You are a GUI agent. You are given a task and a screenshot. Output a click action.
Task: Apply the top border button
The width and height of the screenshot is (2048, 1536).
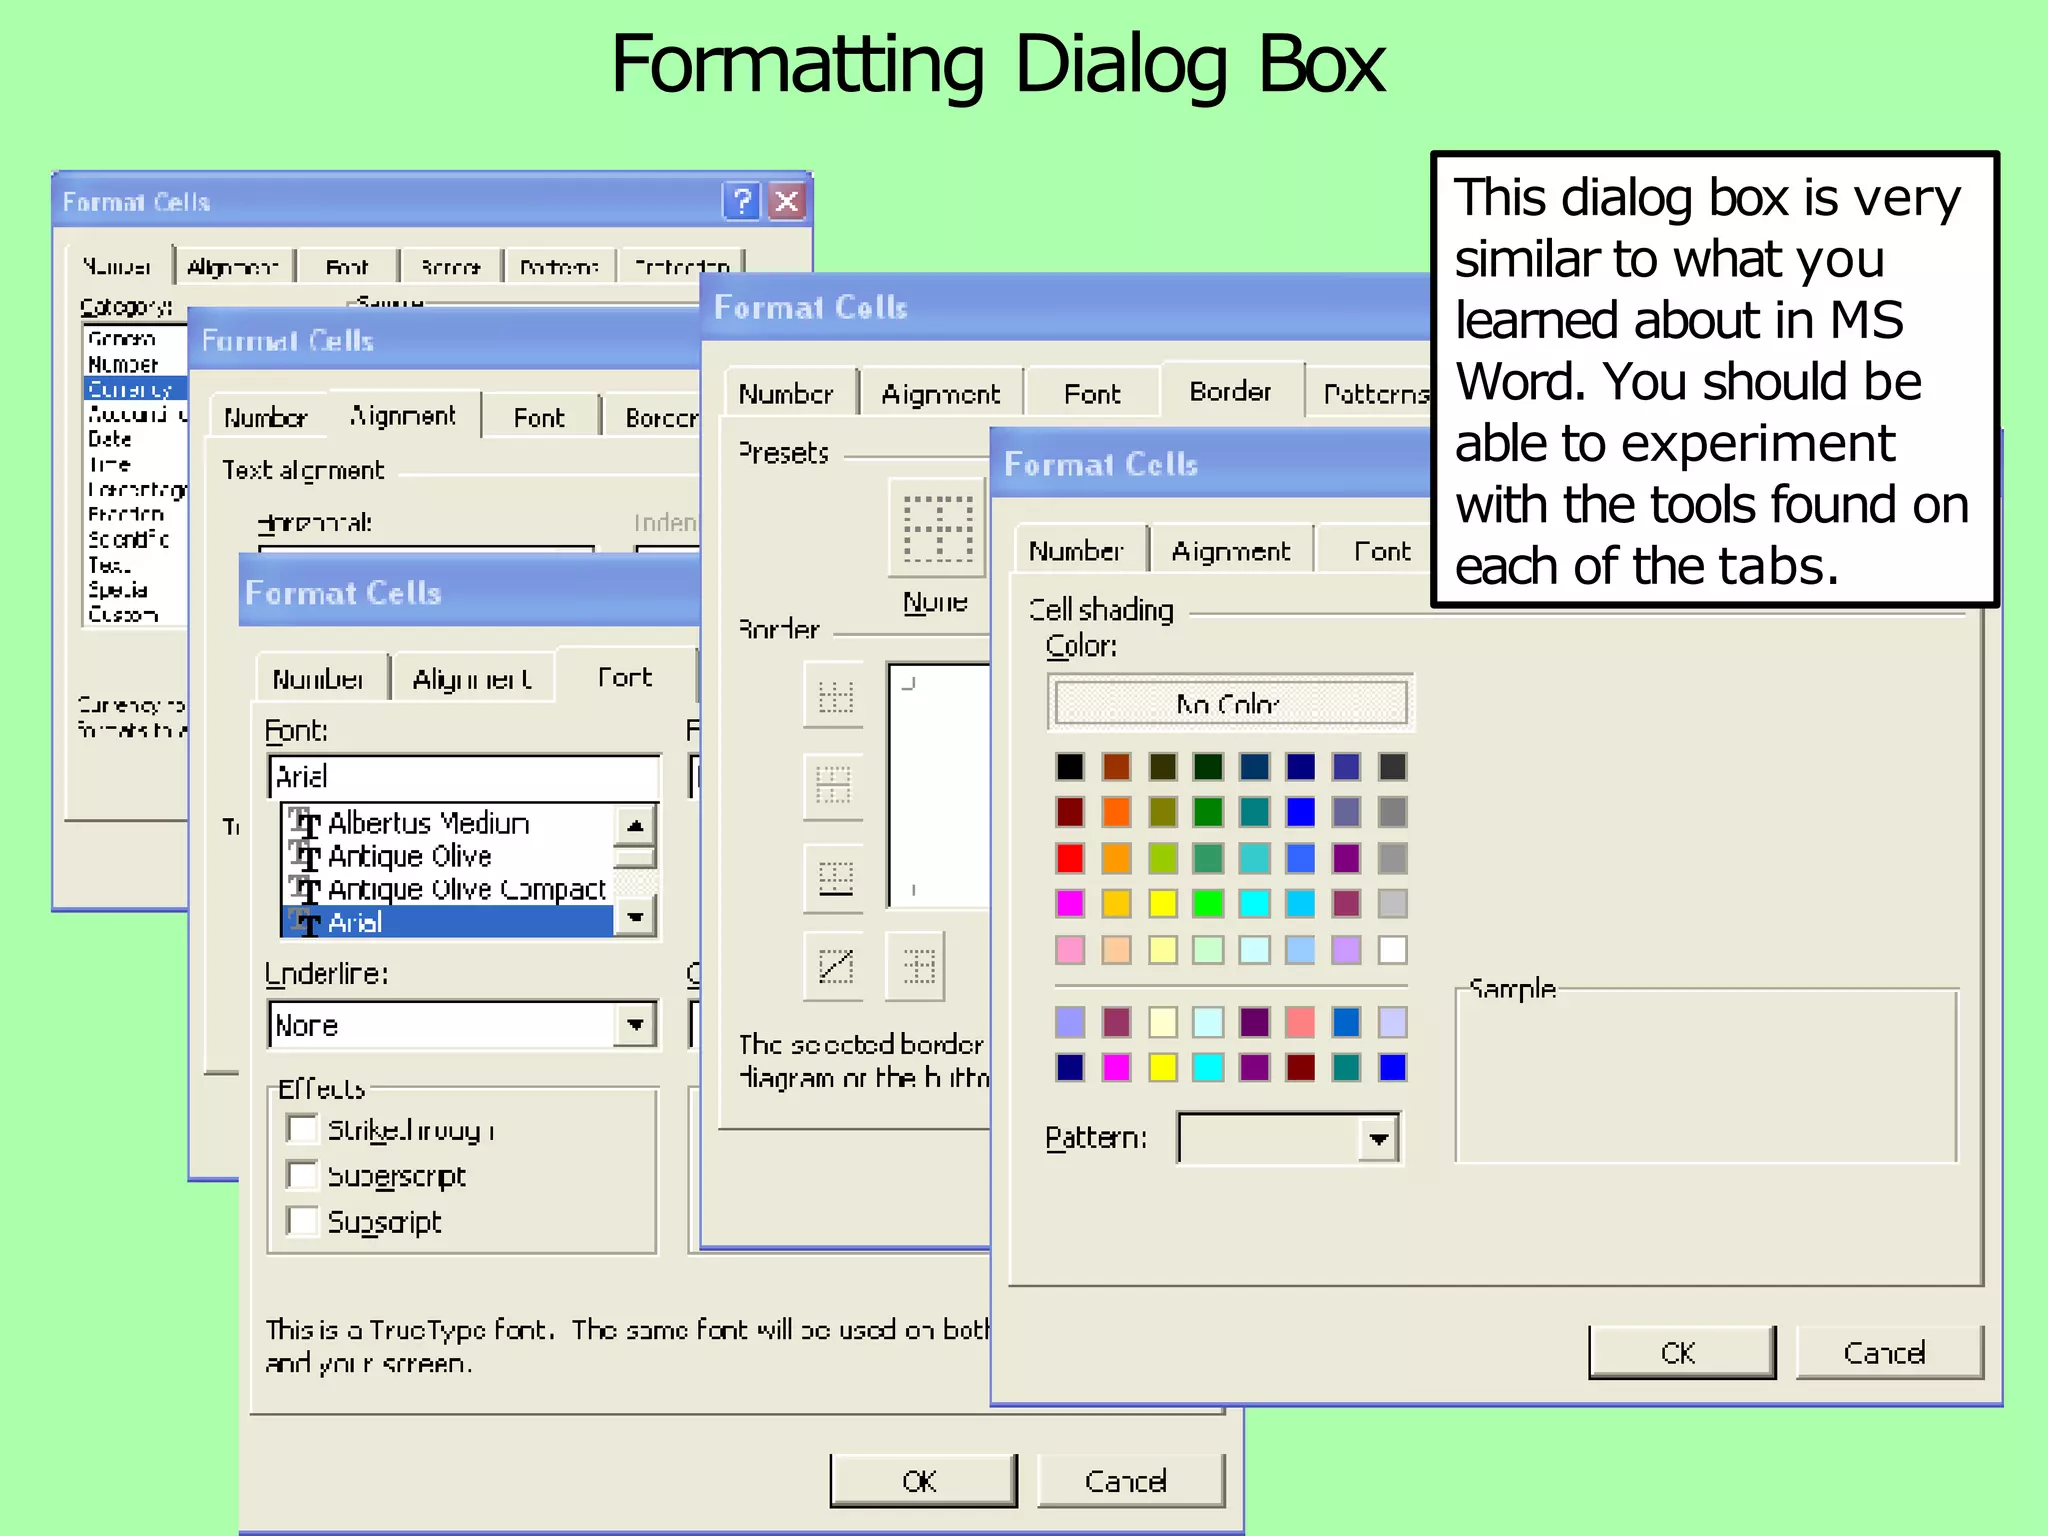[x=834, y=696]
